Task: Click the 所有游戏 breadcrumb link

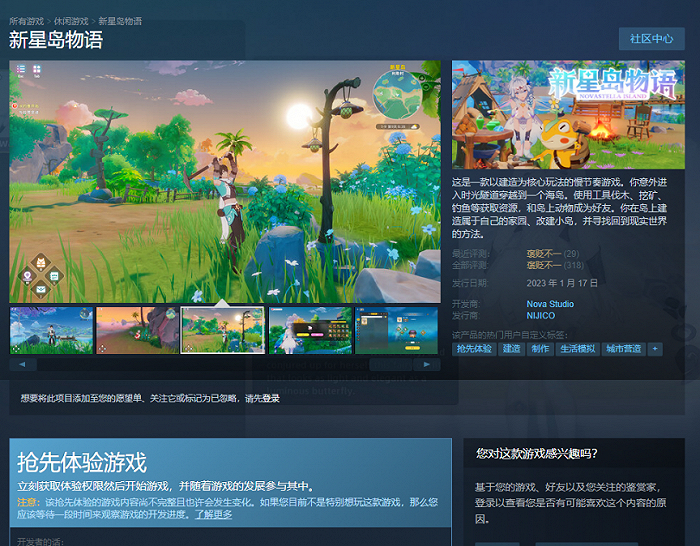Action: pyautogui.click(x=26, y=21)
